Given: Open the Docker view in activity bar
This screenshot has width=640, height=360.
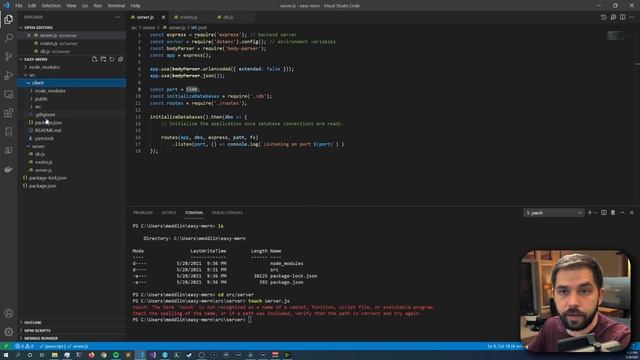Looking at the screenshot, I should pyautogui.click(x=9, y=169).
